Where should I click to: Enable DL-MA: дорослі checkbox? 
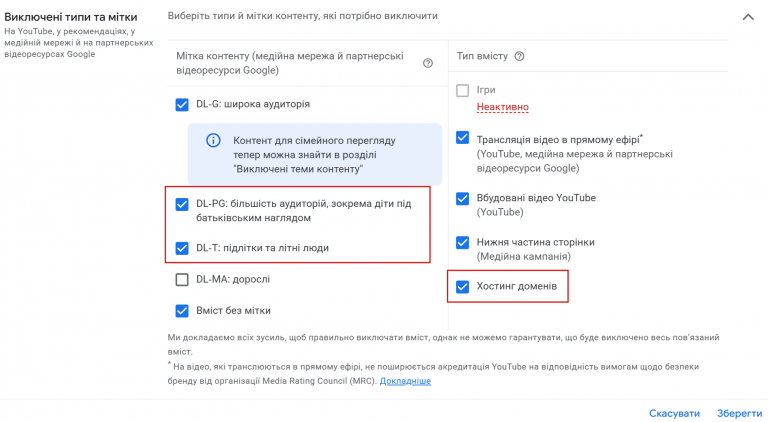[182, 280]
